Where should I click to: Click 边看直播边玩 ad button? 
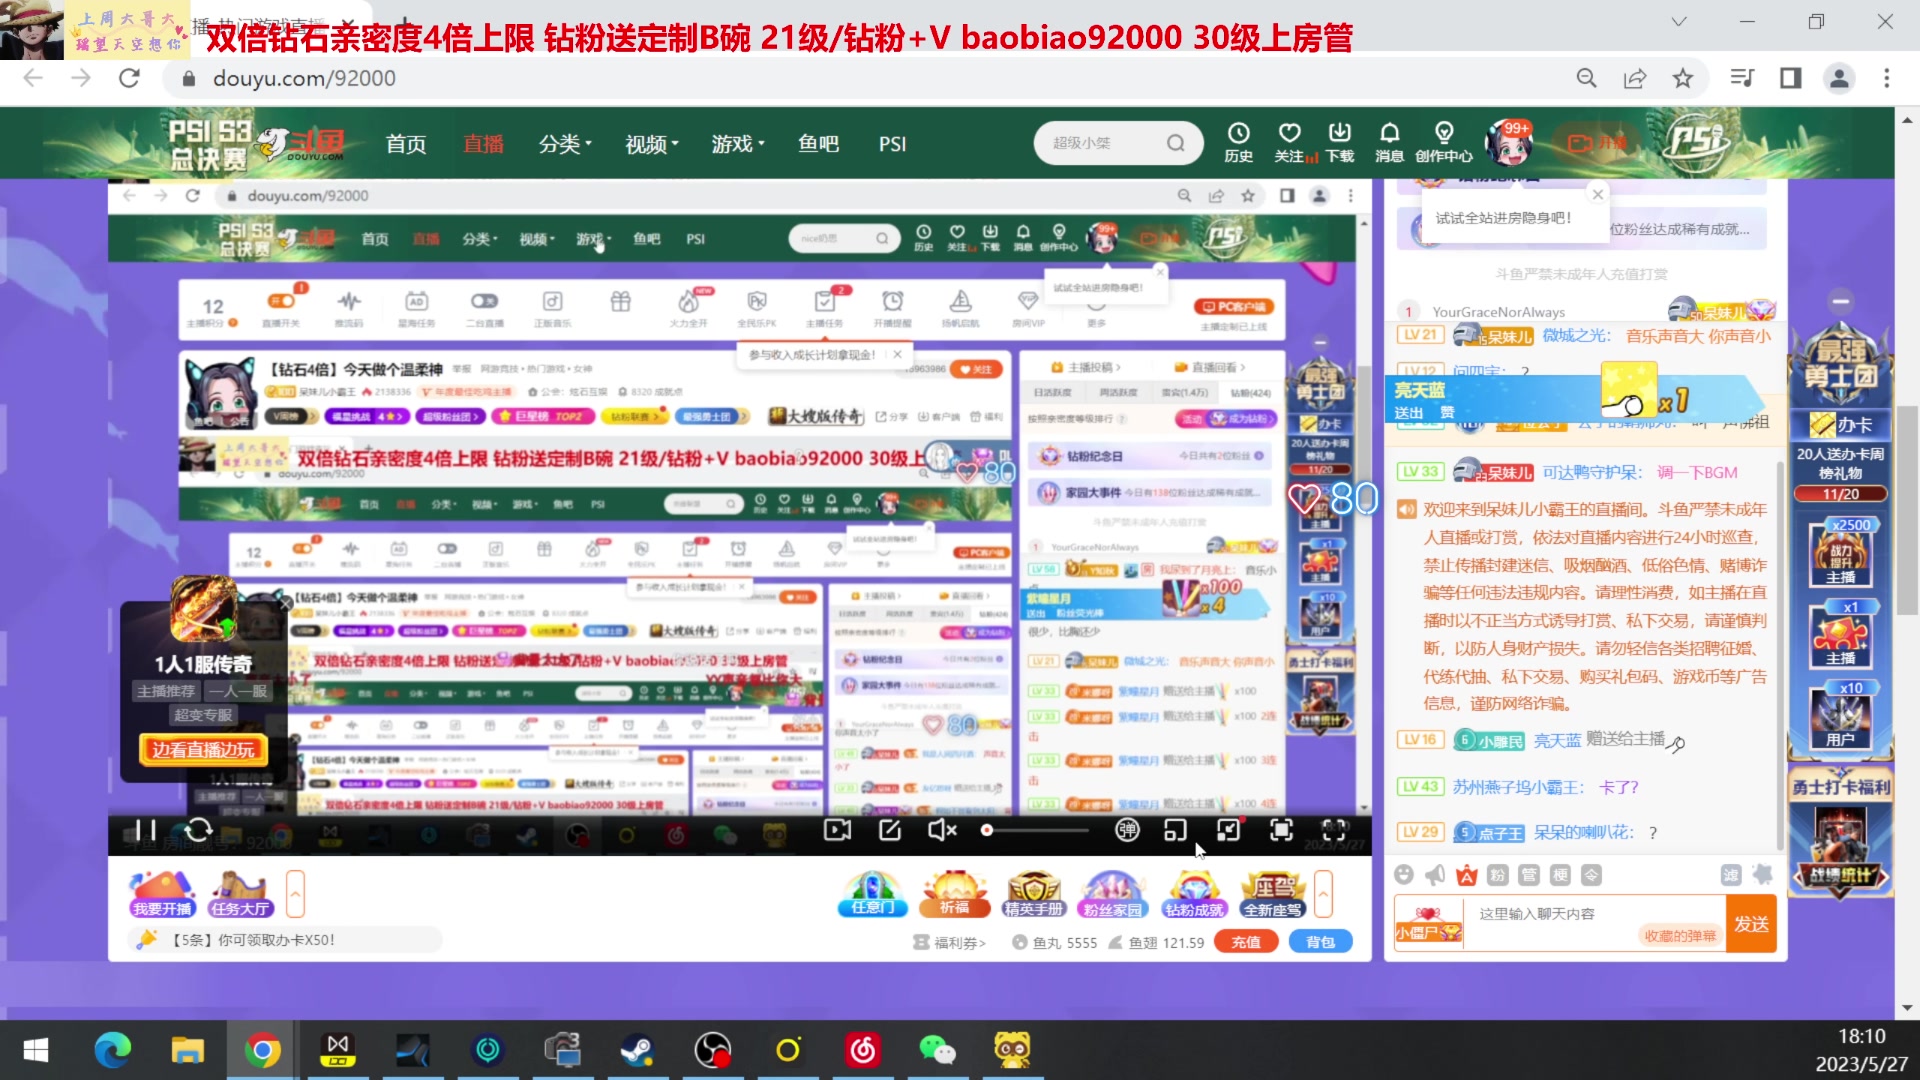point(203,749)
